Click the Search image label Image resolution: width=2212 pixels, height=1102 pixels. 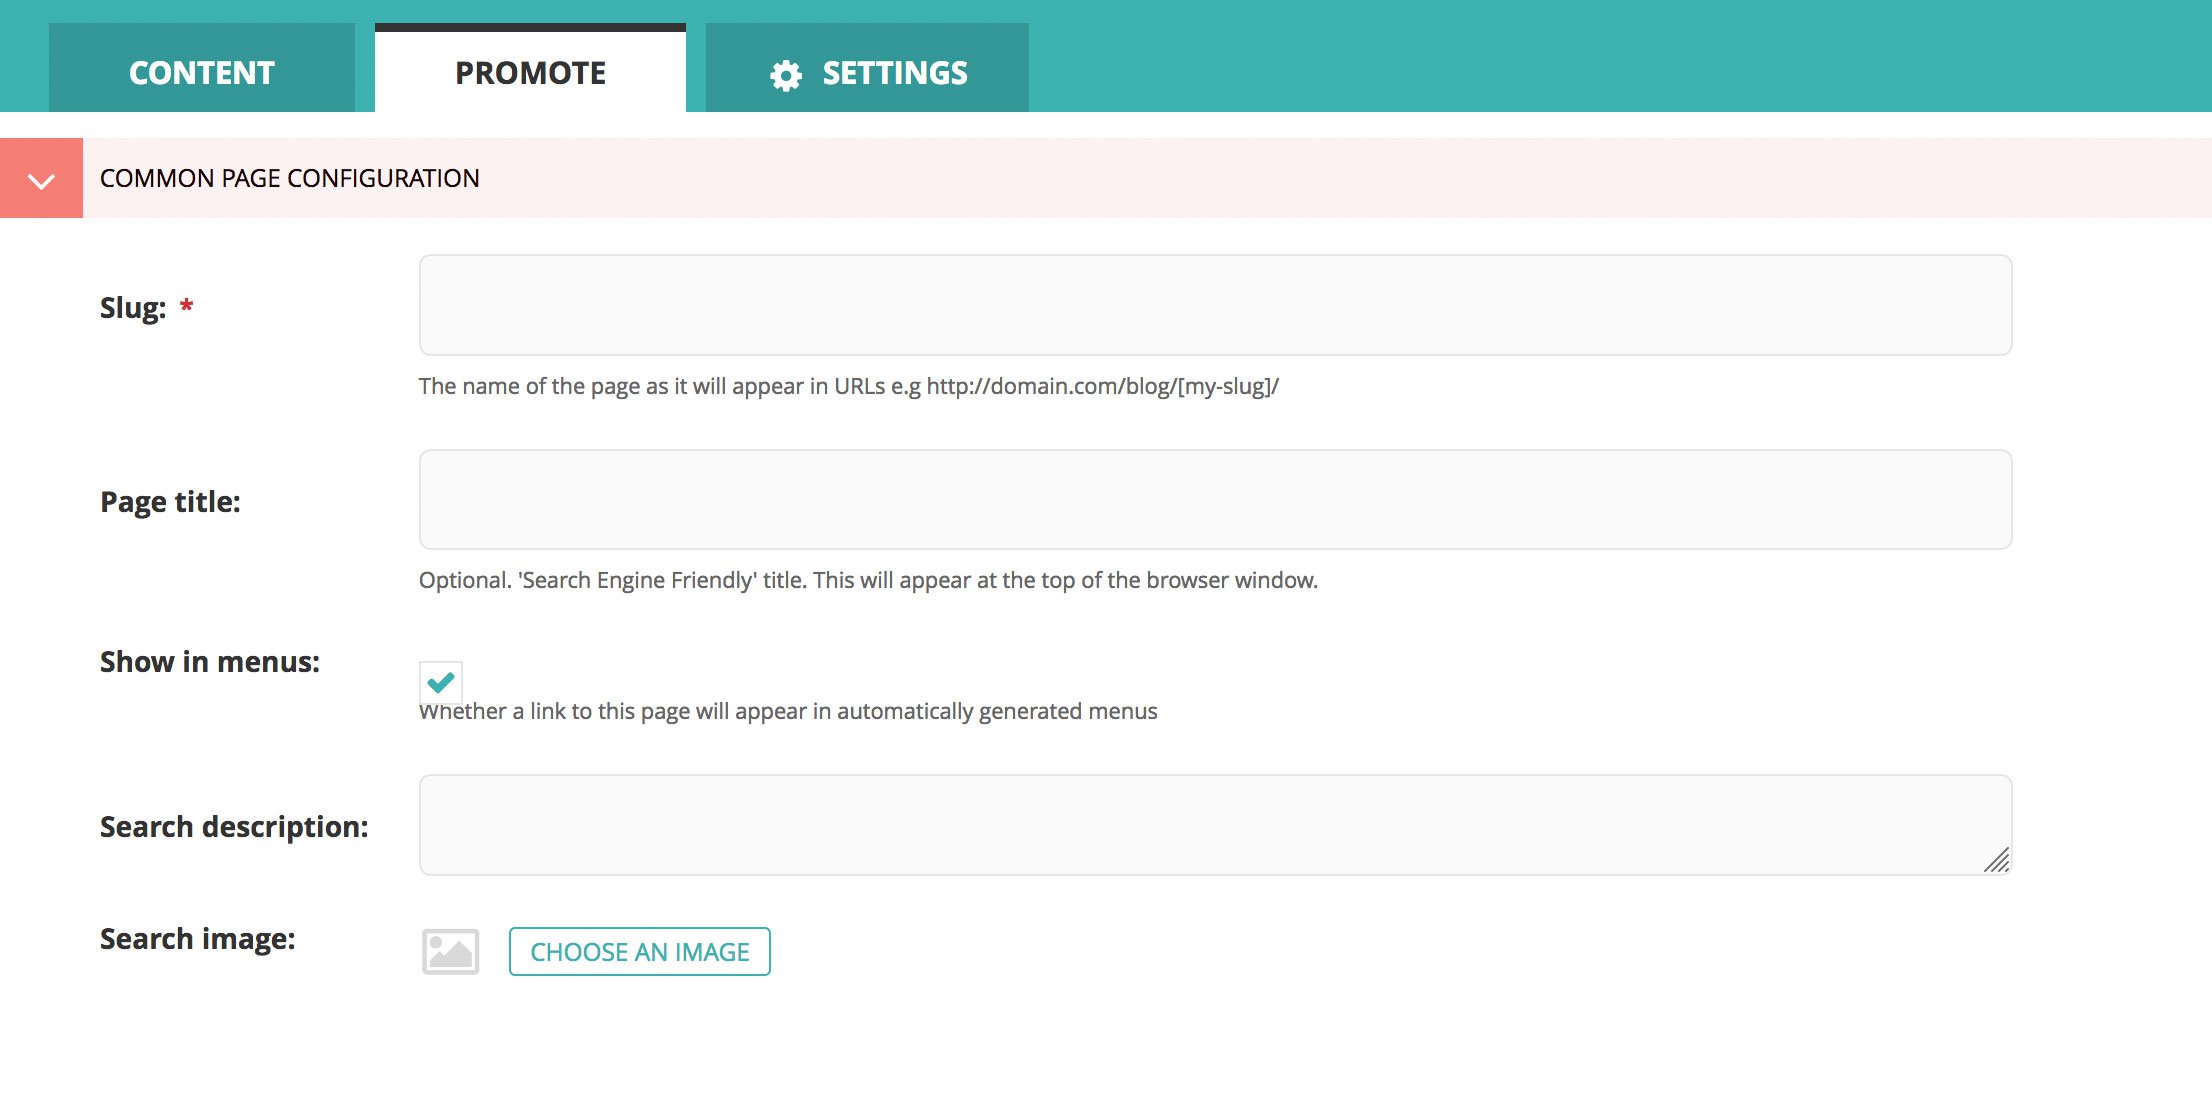coord(198,939)
